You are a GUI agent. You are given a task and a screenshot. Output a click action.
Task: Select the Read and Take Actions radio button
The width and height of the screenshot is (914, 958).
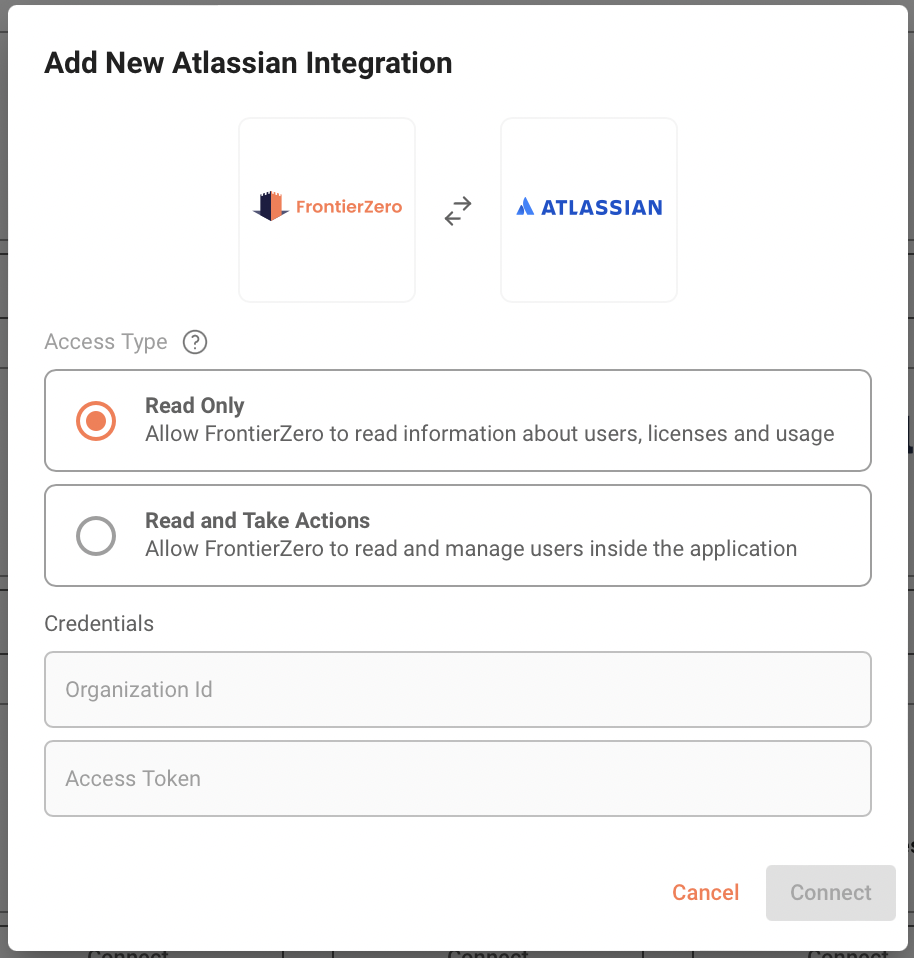tap(96, 536)
